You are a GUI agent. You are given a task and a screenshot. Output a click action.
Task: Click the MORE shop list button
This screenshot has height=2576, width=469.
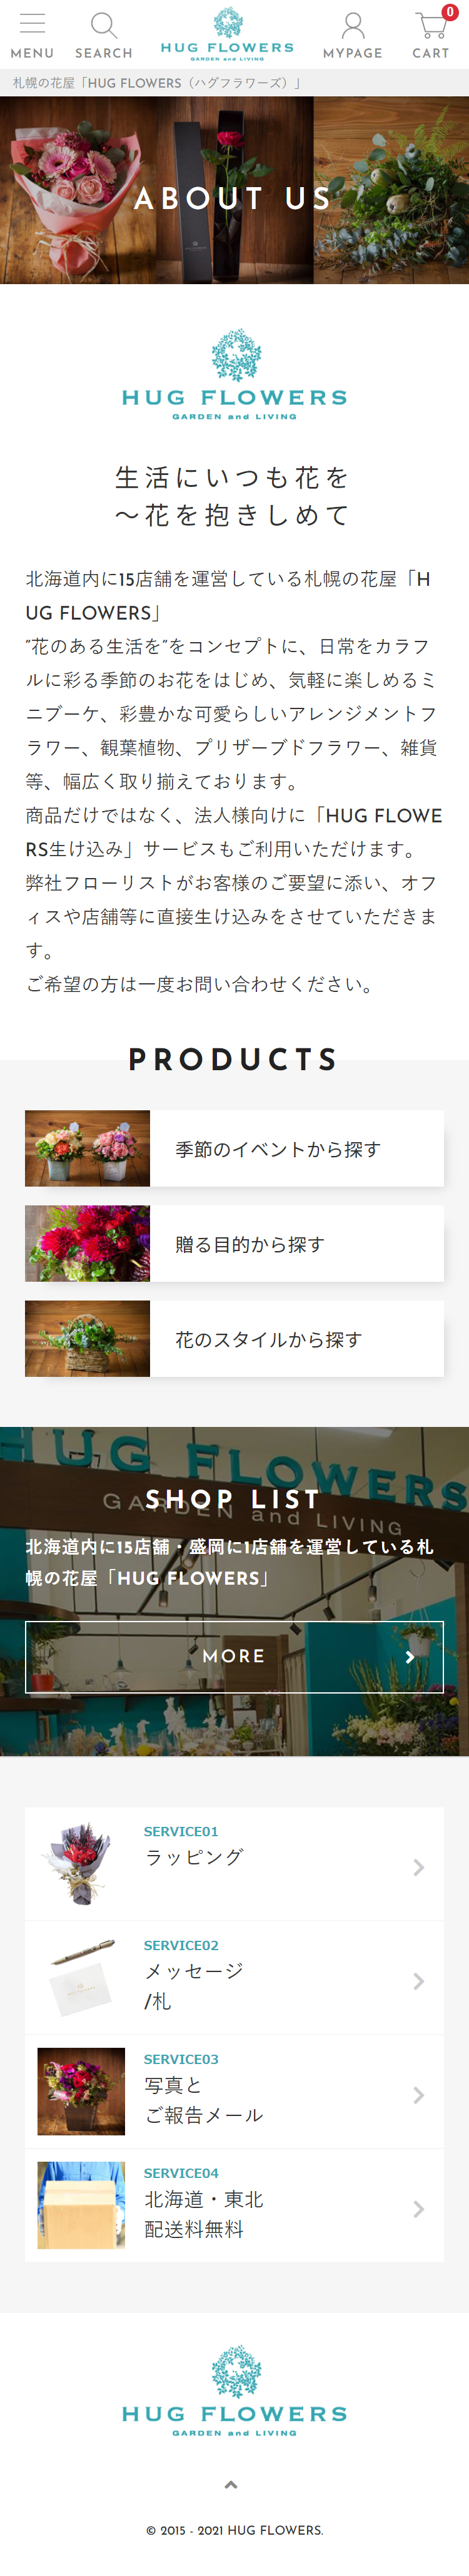click(234, 1656)
